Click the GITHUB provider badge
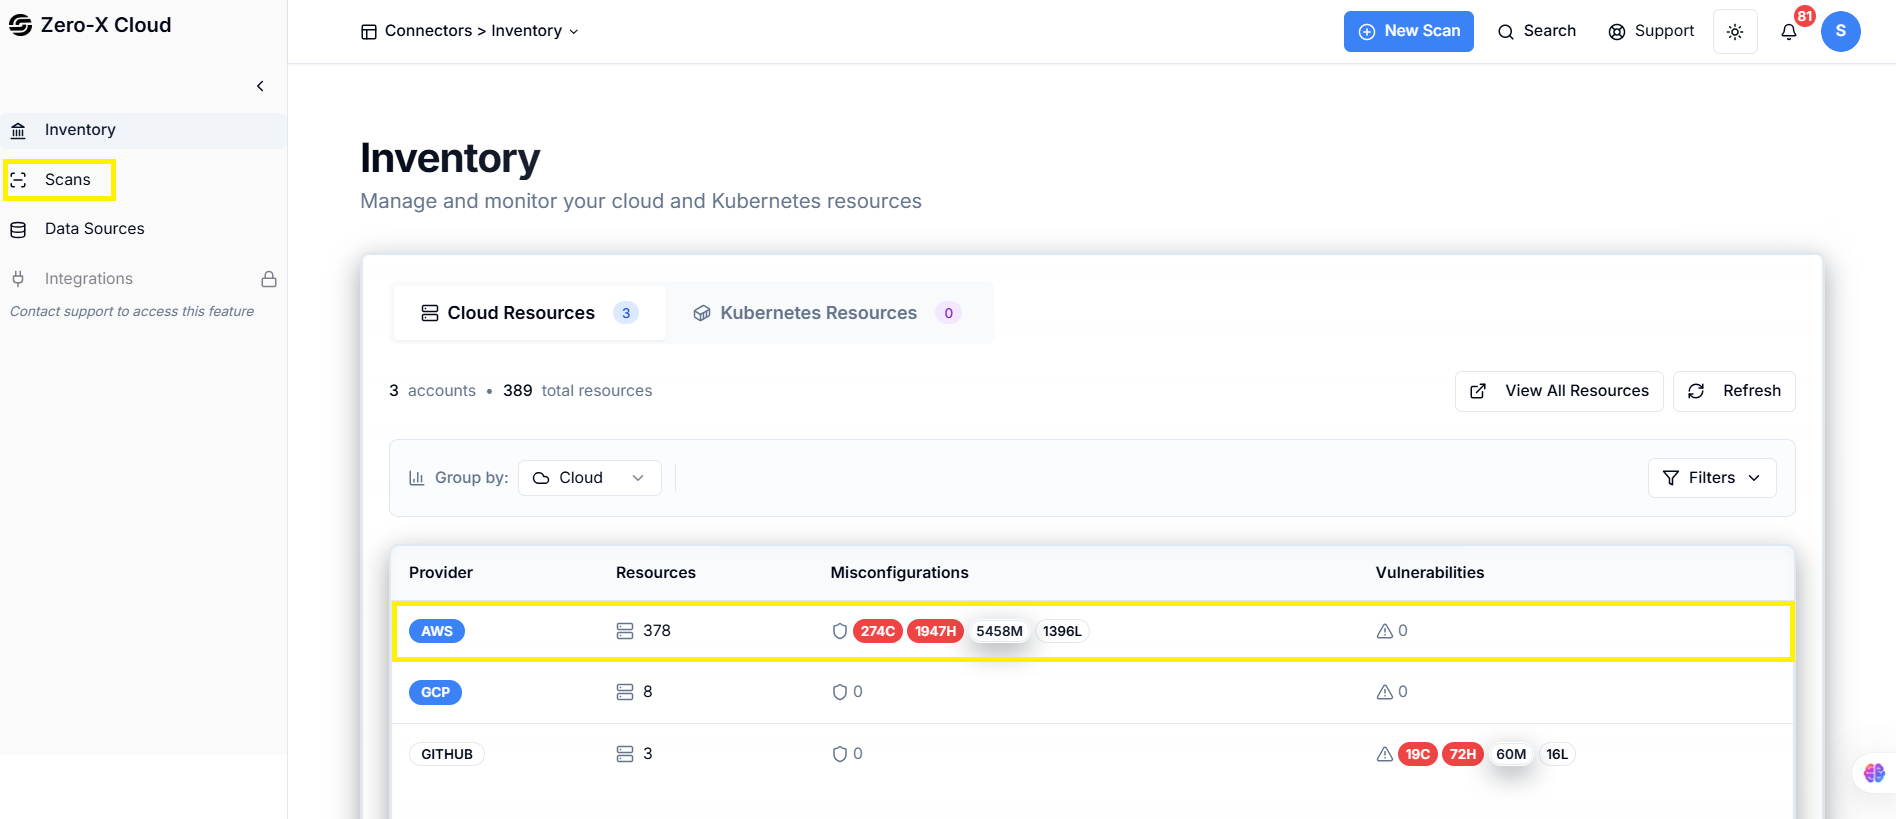1896x819 pixels. pos(447,754)
